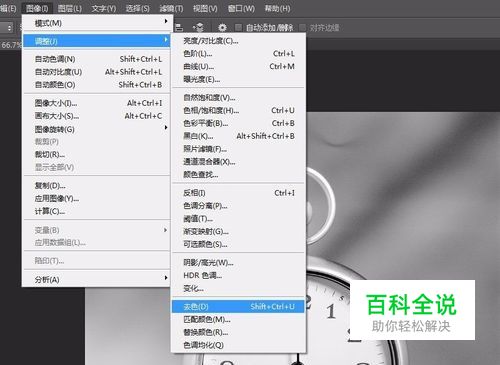Apply 色调均化(Q) adjustment
Screen dimensions: 500x365
point(238,345)
